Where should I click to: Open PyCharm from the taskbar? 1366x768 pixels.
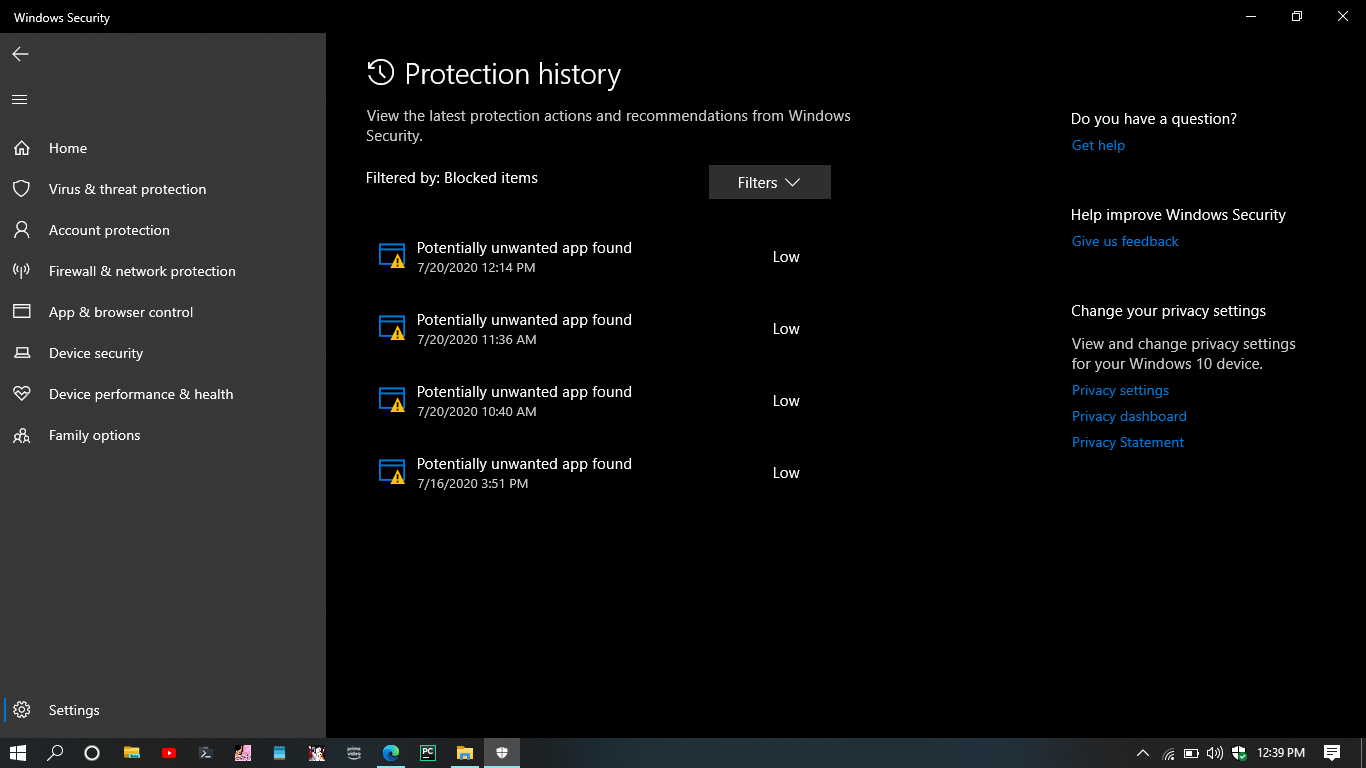(428, 753)
